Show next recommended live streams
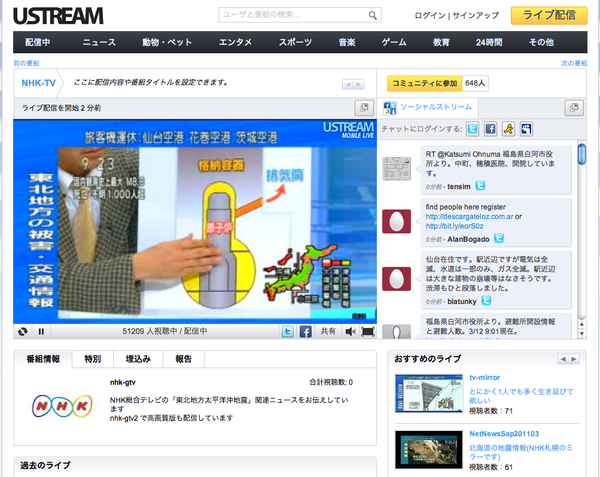 (x=574, y=359)
